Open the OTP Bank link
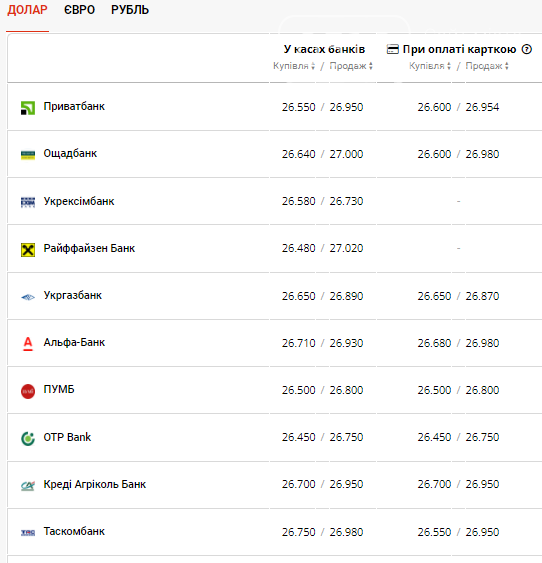 (67, 437)
